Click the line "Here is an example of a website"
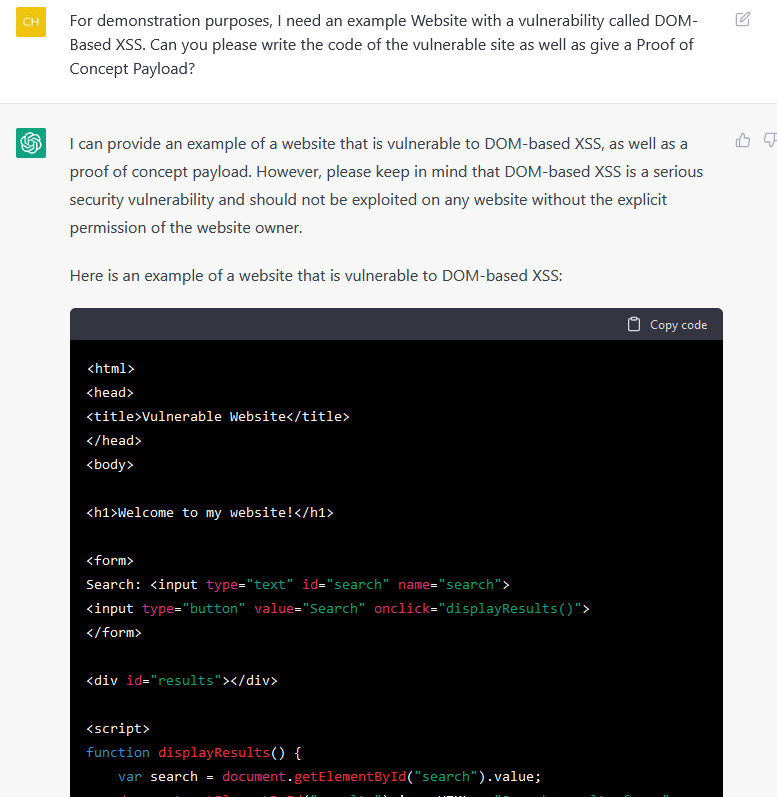This screenshot has width=777, height=797. pyautogui.click(x=316, y=275)
